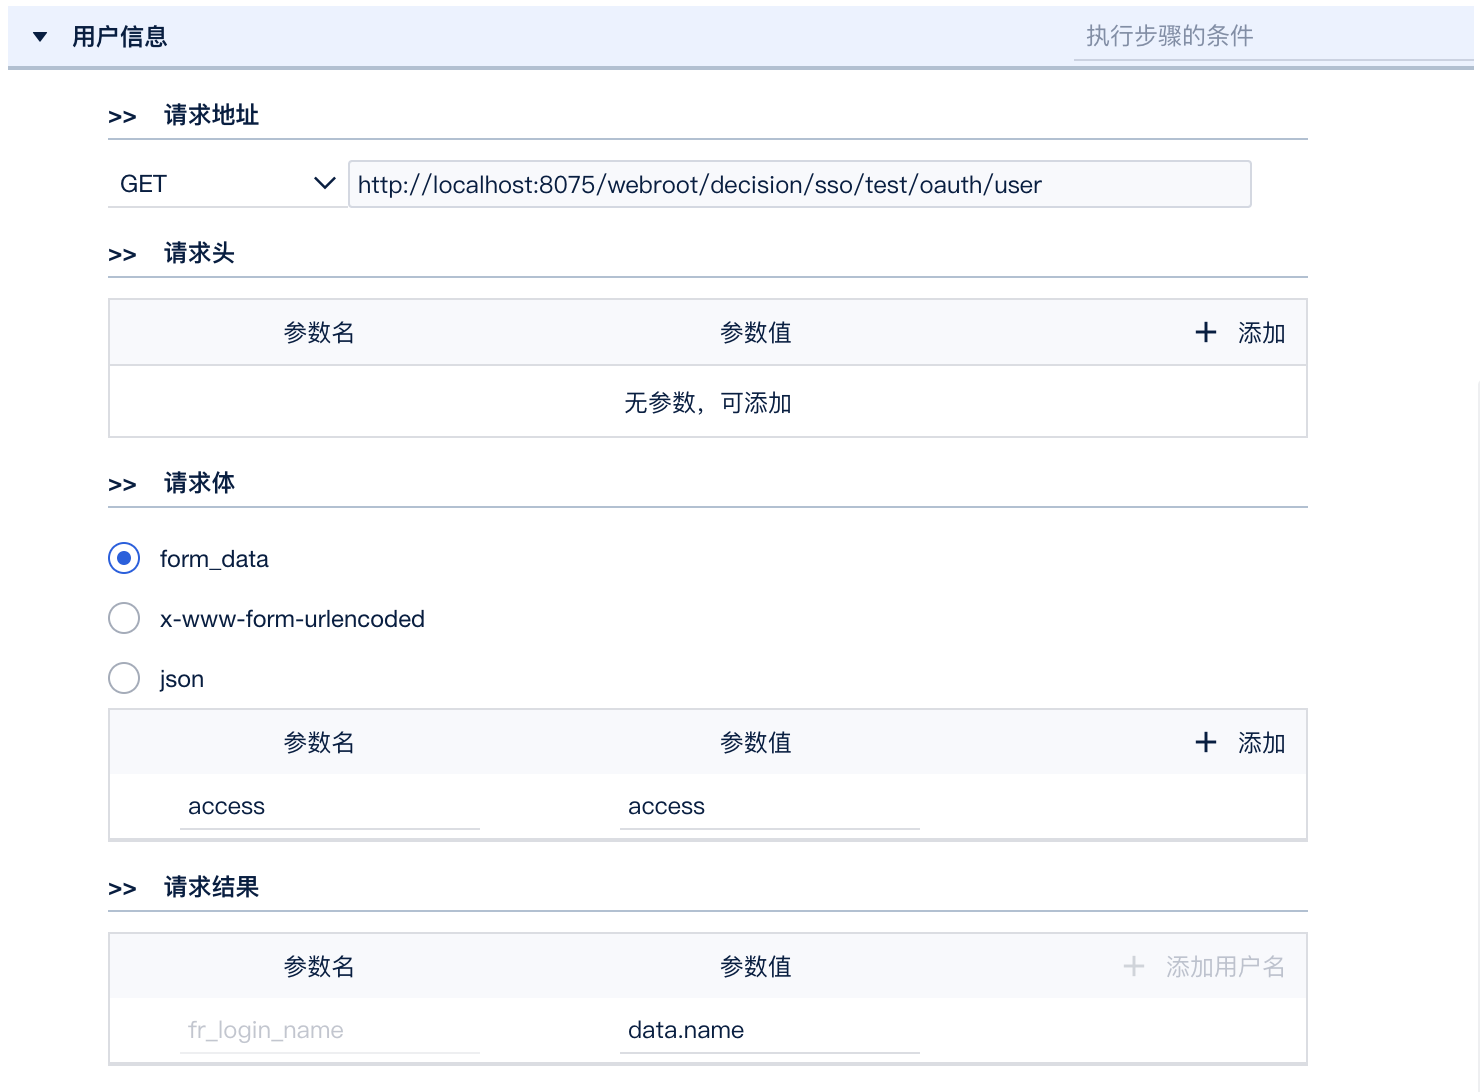The width and height of the screenshot is (1480, 1092).
Task: Select x-www-form-urlencoded body type
Action: pyautogui.click(x=124, y=619)
